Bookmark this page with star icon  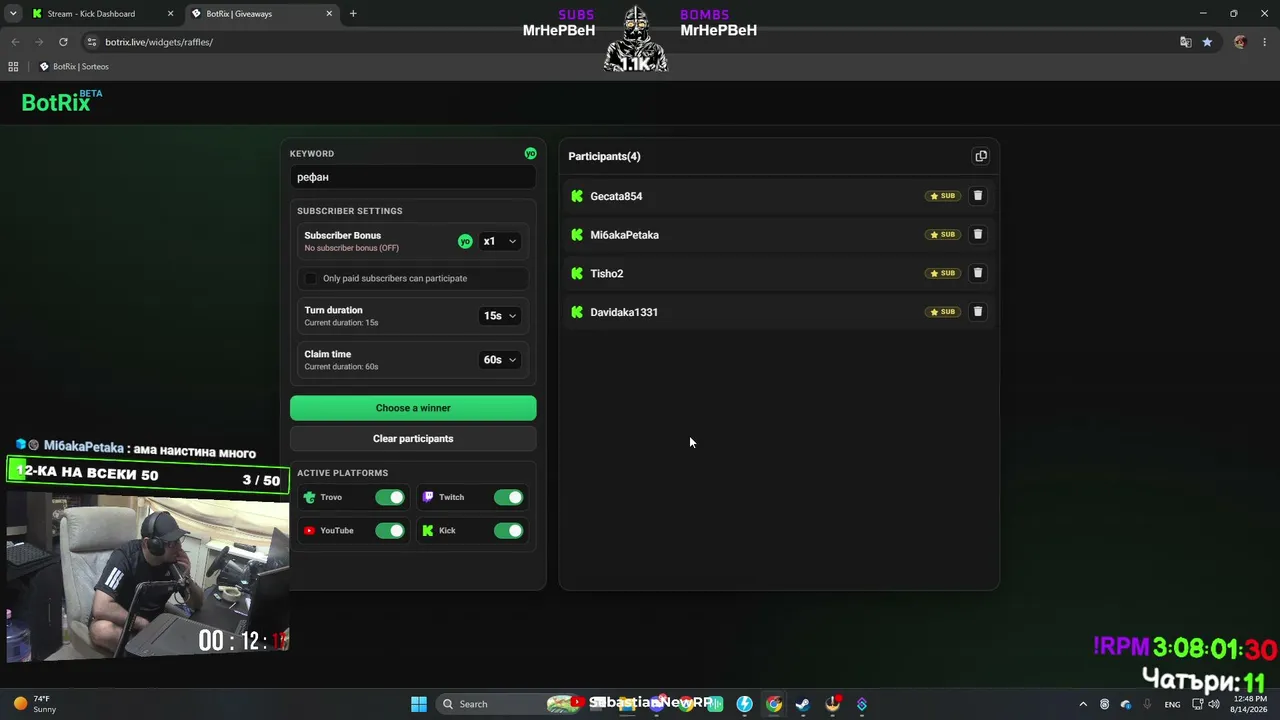(1207, 42)
